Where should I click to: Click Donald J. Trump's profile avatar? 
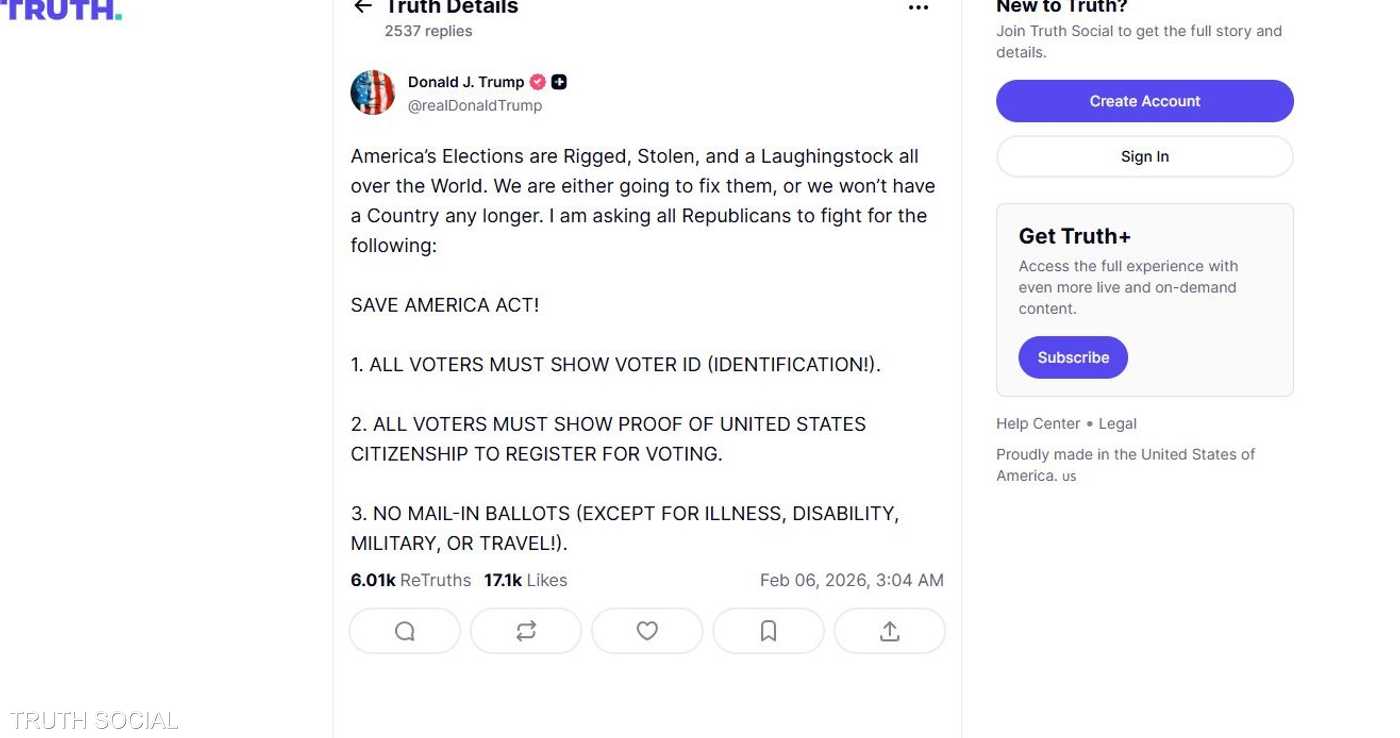pyautogui.click(x=373, y=93)
